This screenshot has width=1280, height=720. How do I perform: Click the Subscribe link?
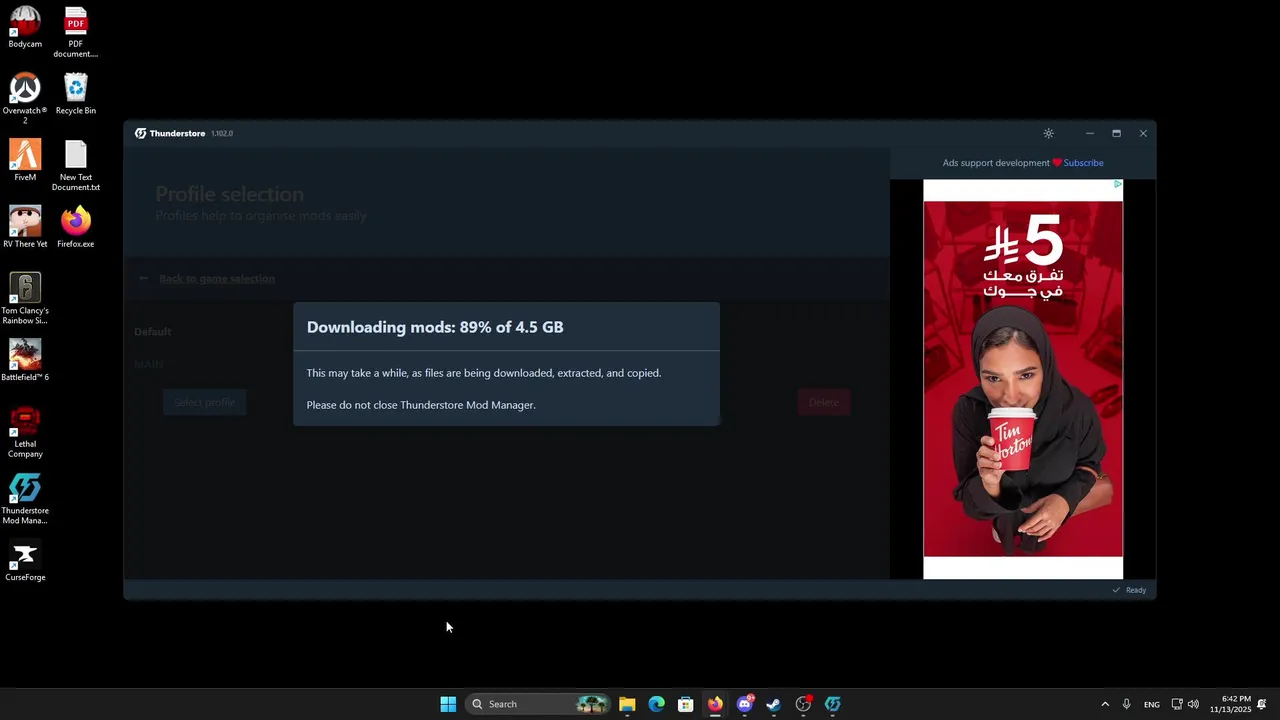point(1083,163)
